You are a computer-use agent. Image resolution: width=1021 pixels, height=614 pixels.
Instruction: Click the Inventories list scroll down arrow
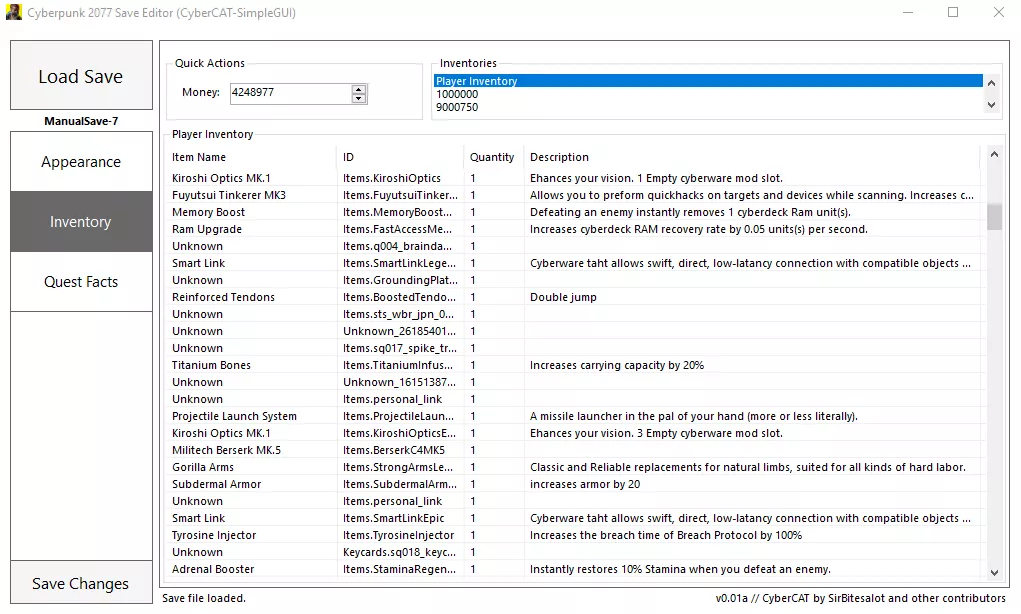click(x=992, y=105)
